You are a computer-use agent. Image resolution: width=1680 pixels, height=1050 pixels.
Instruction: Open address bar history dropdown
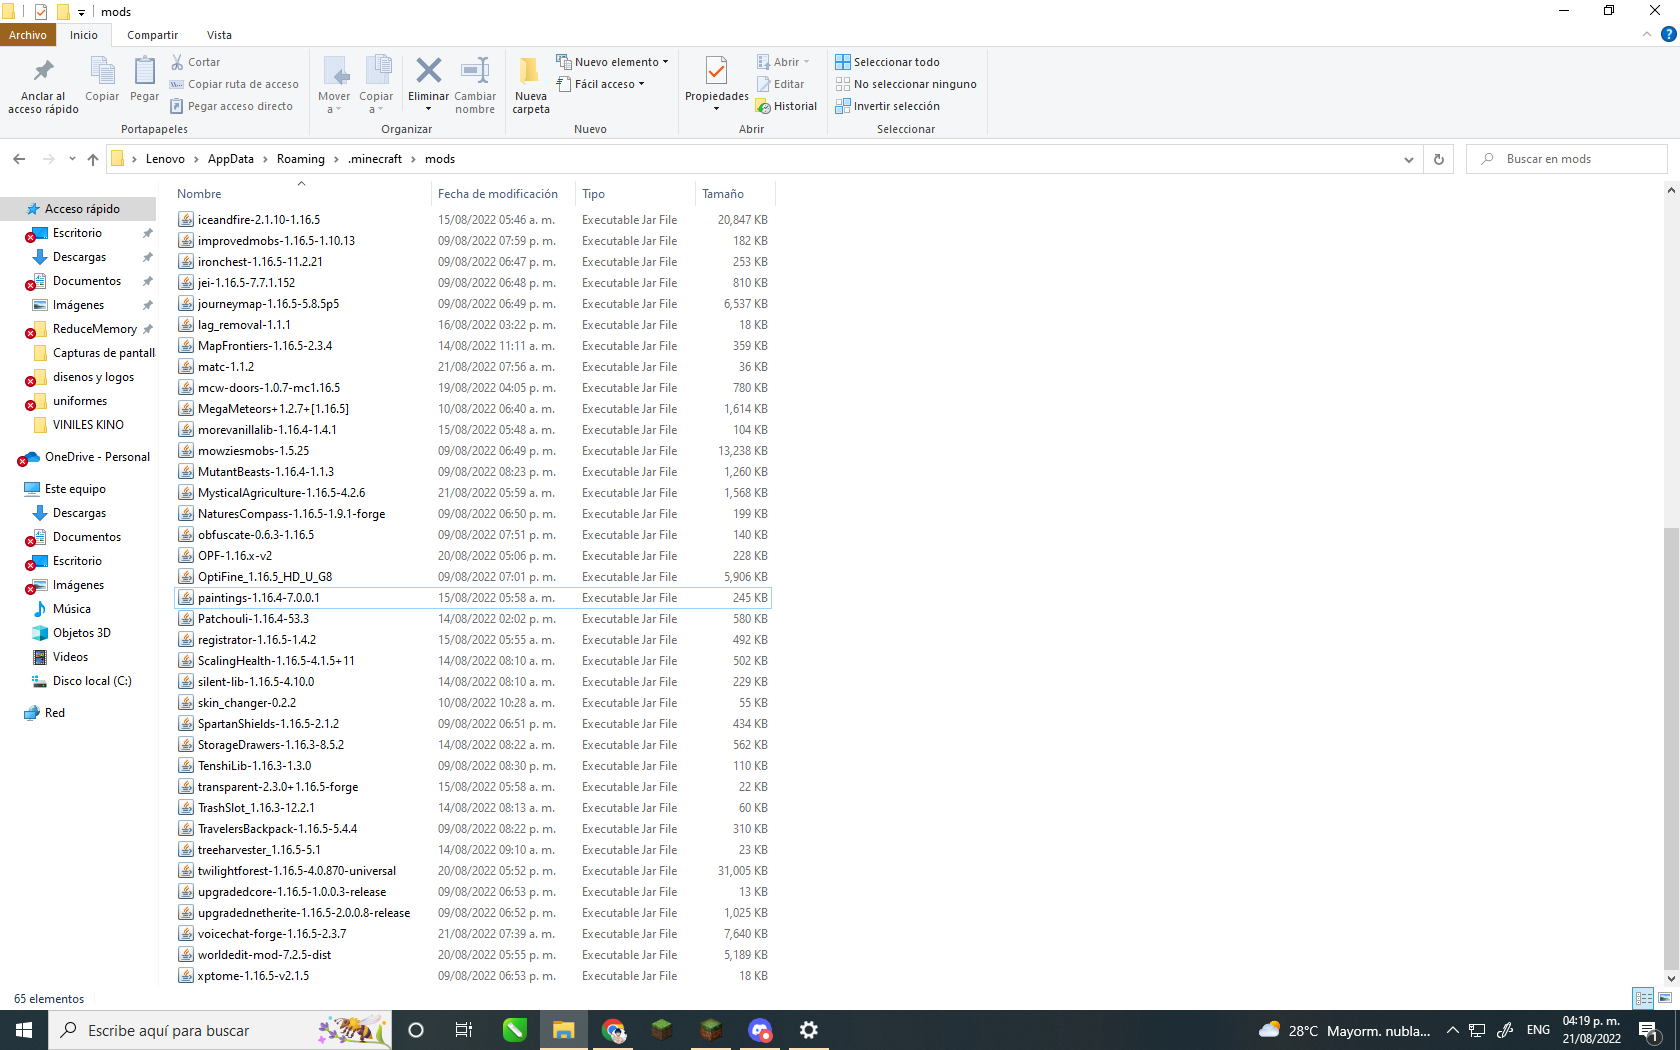click(1409, 159)
